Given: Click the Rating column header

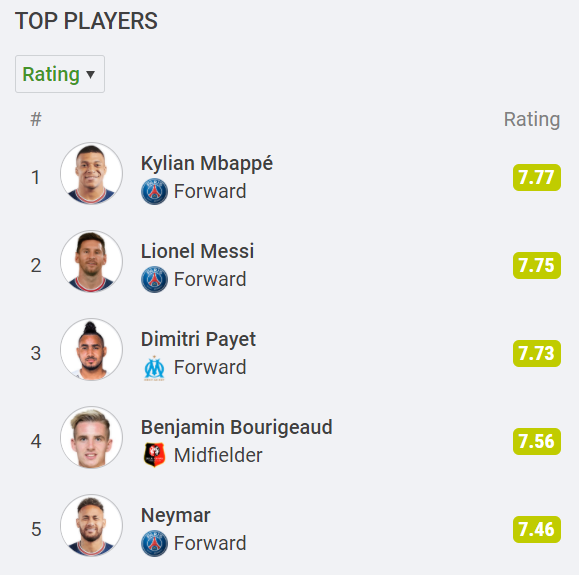Looking at the screenshot, I should (x=532, y=120).
